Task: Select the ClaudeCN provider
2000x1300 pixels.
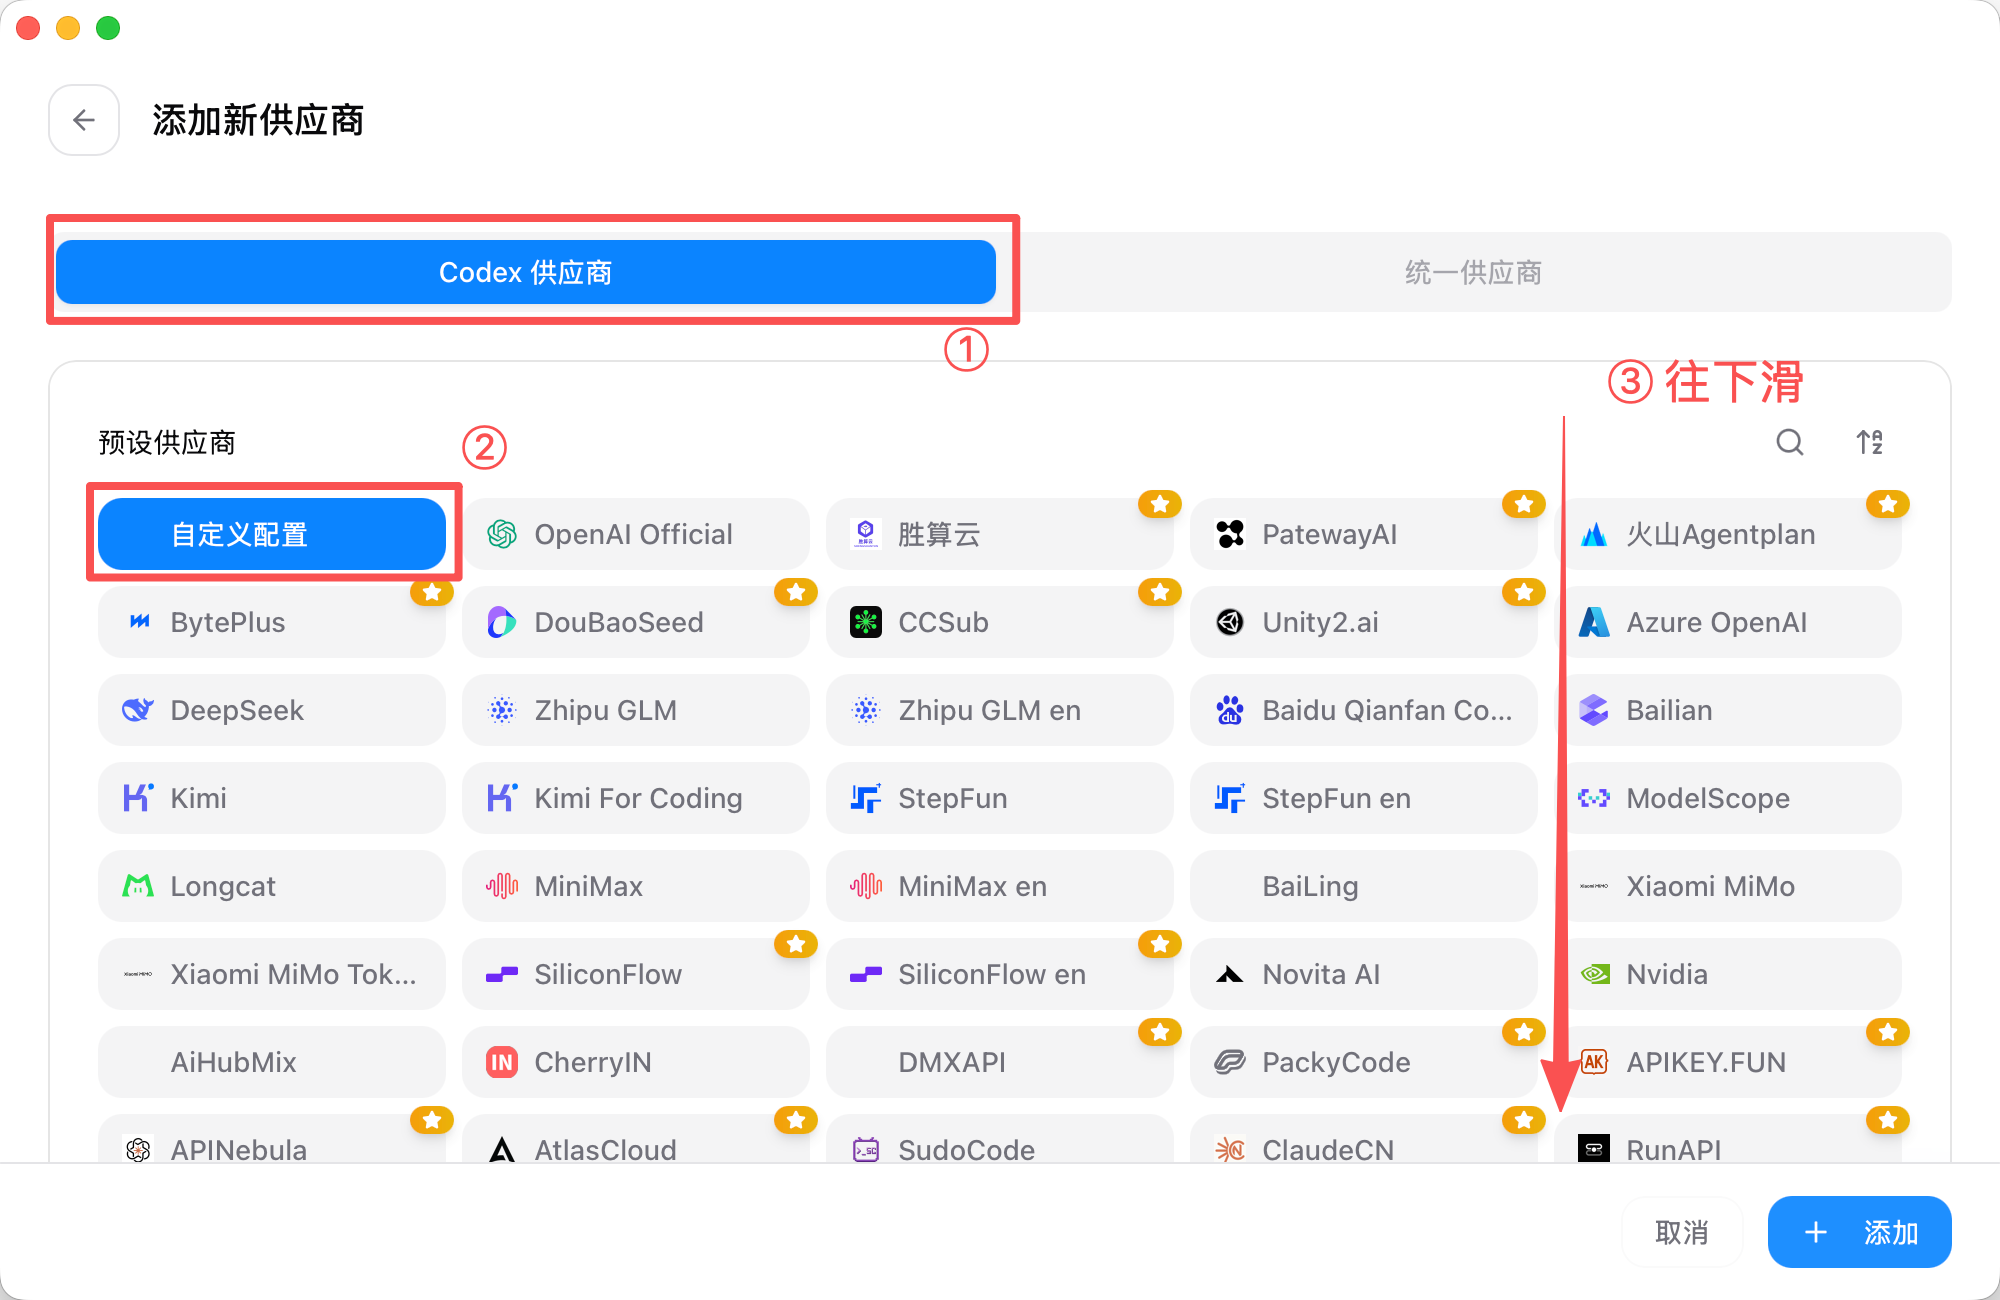Action: coord(1364,1140)
